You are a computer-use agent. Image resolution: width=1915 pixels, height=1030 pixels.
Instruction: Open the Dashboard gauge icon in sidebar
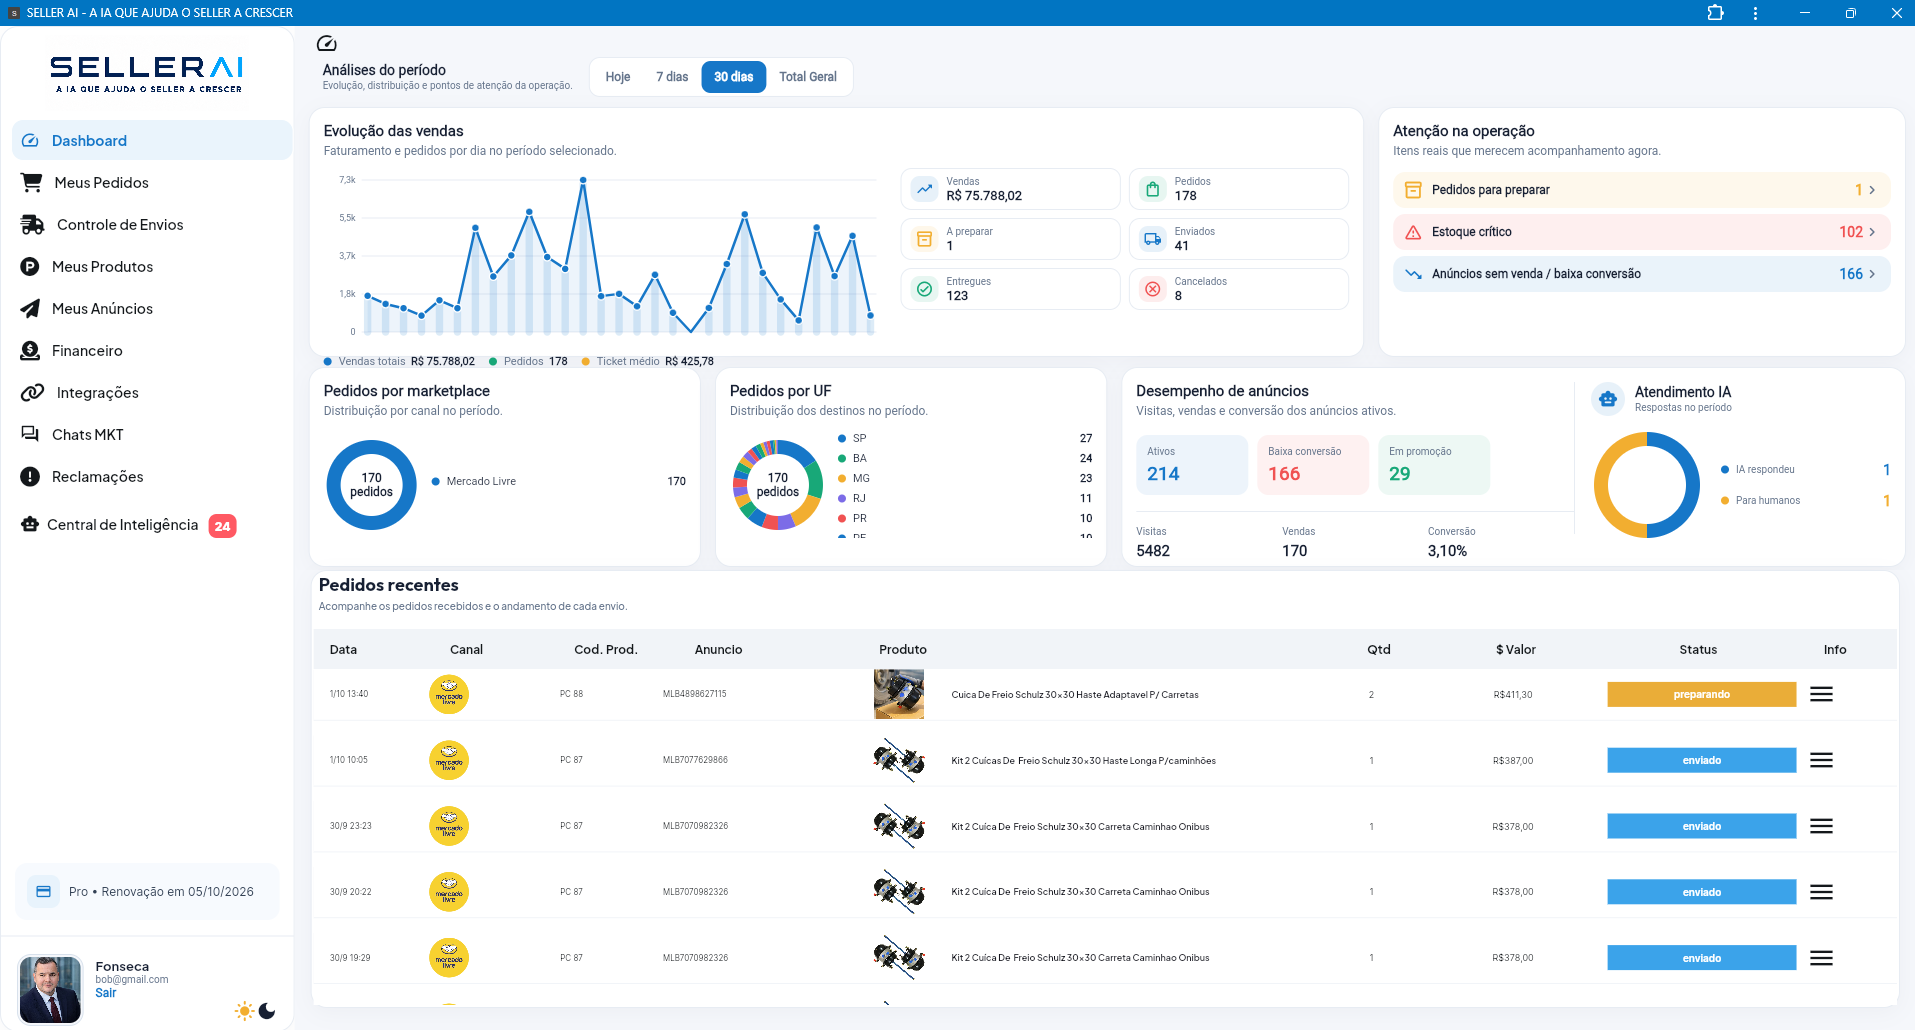click(x=30, y=141)
